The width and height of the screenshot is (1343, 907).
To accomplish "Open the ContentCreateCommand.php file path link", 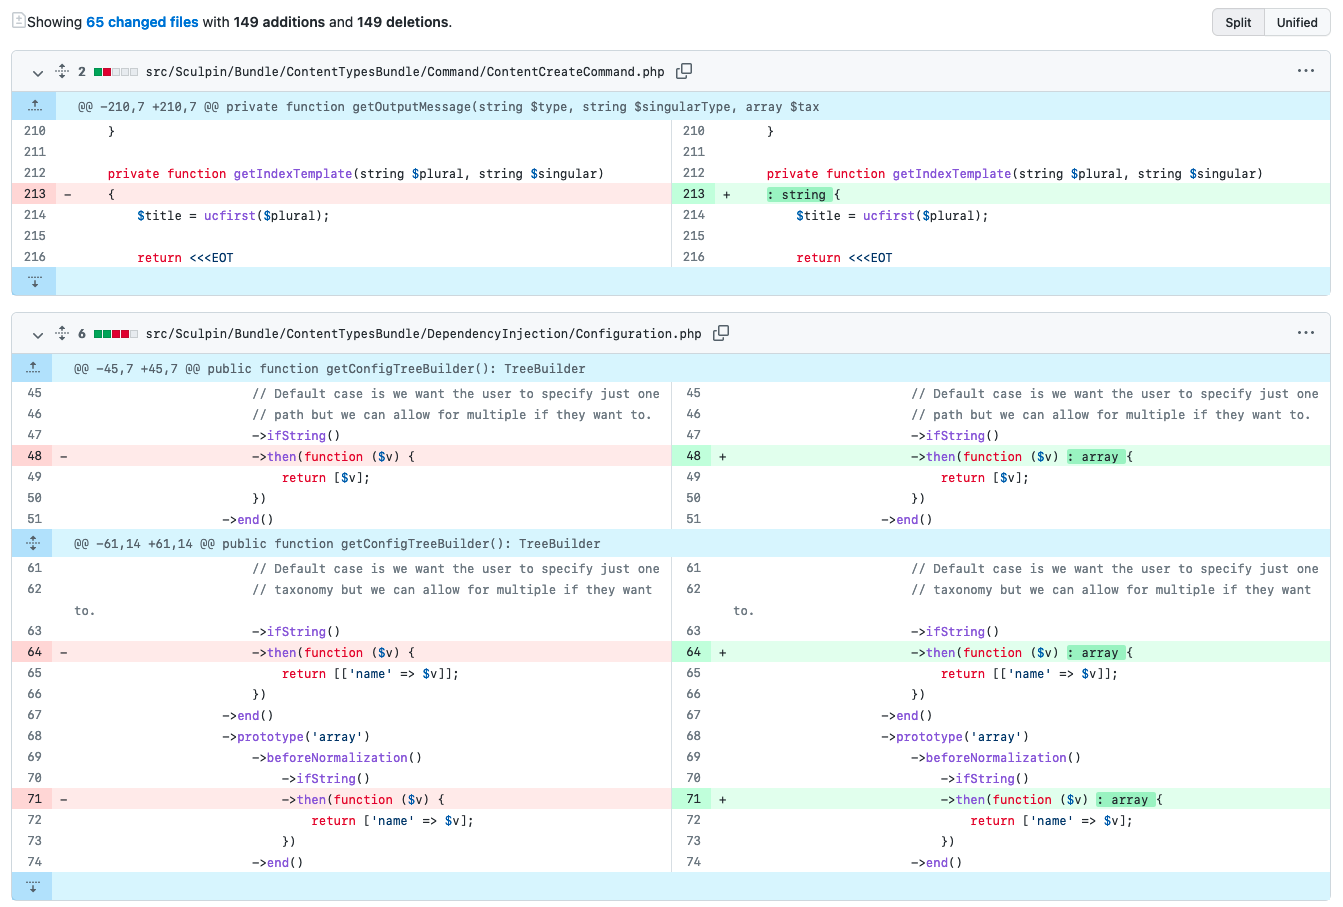I will click(405, 72).
